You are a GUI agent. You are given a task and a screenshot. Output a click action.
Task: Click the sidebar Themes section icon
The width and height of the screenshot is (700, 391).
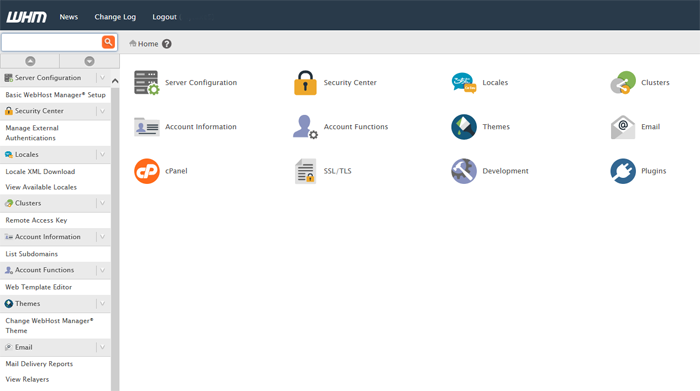click(x=8, y=304)
